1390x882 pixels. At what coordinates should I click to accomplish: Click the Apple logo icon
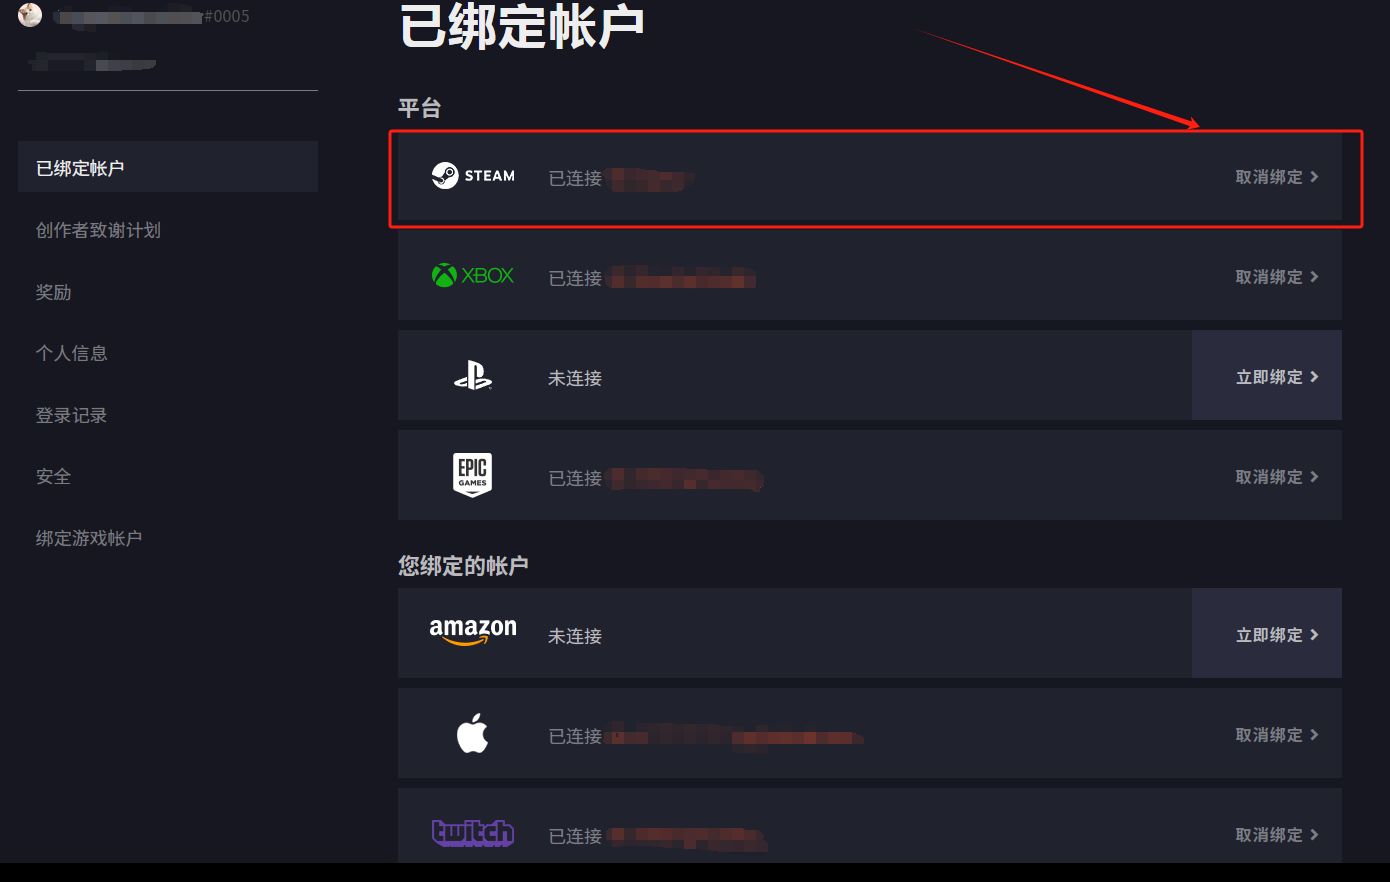pos(472,733)
